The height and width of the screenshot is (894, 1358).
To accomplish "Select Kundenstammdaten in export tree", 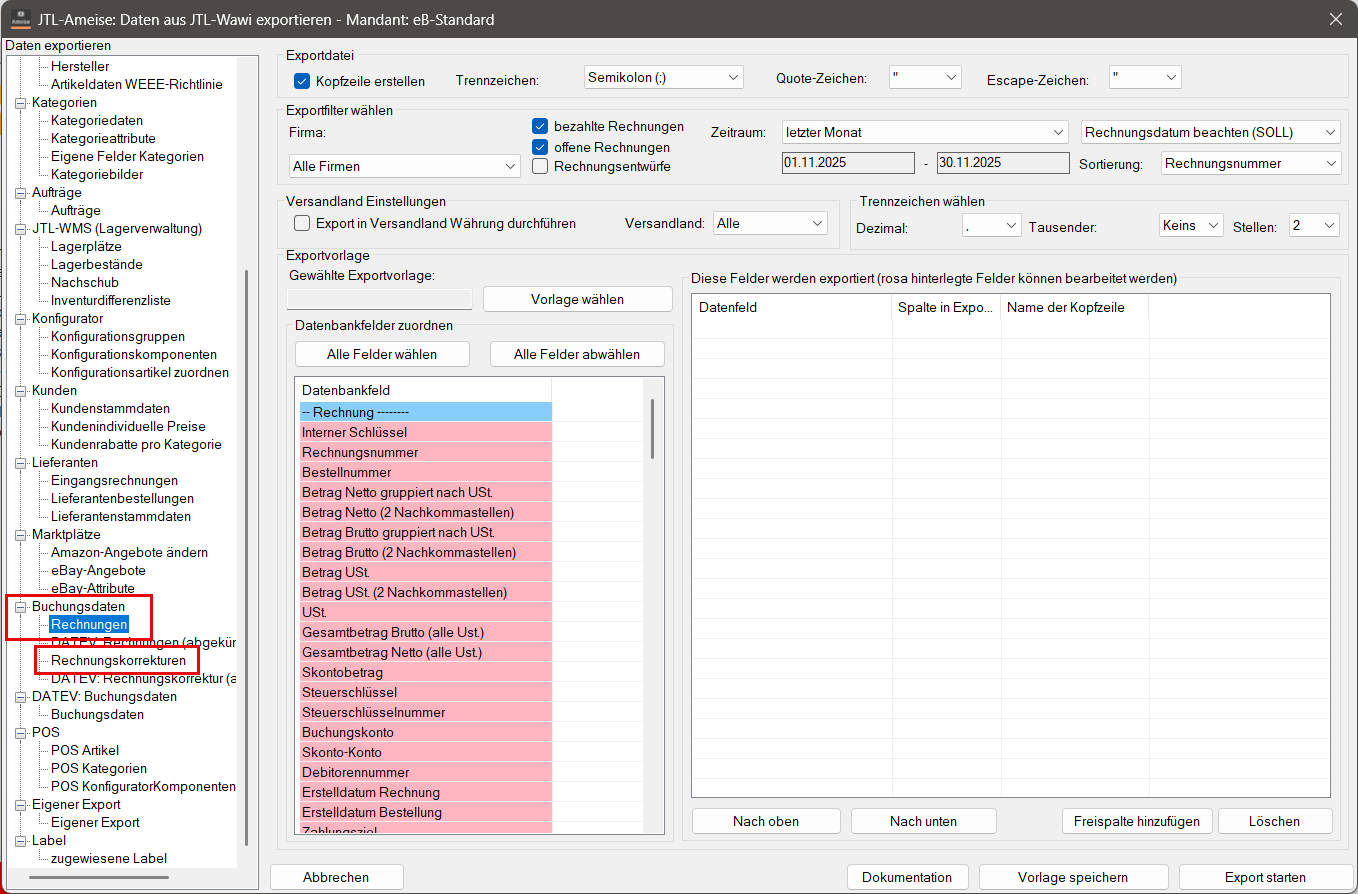I will [110, 409].
